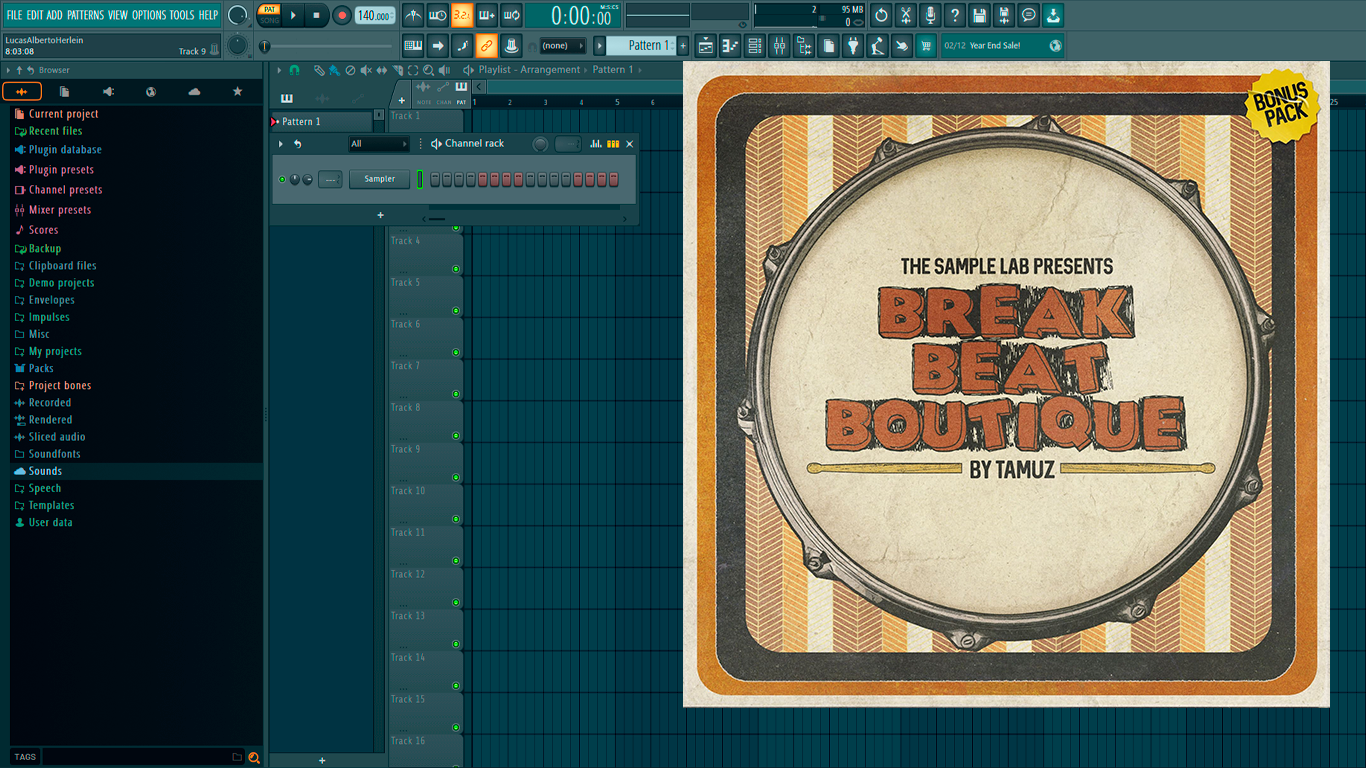
Task: Click the undo history icon
Action: (881, 15)
